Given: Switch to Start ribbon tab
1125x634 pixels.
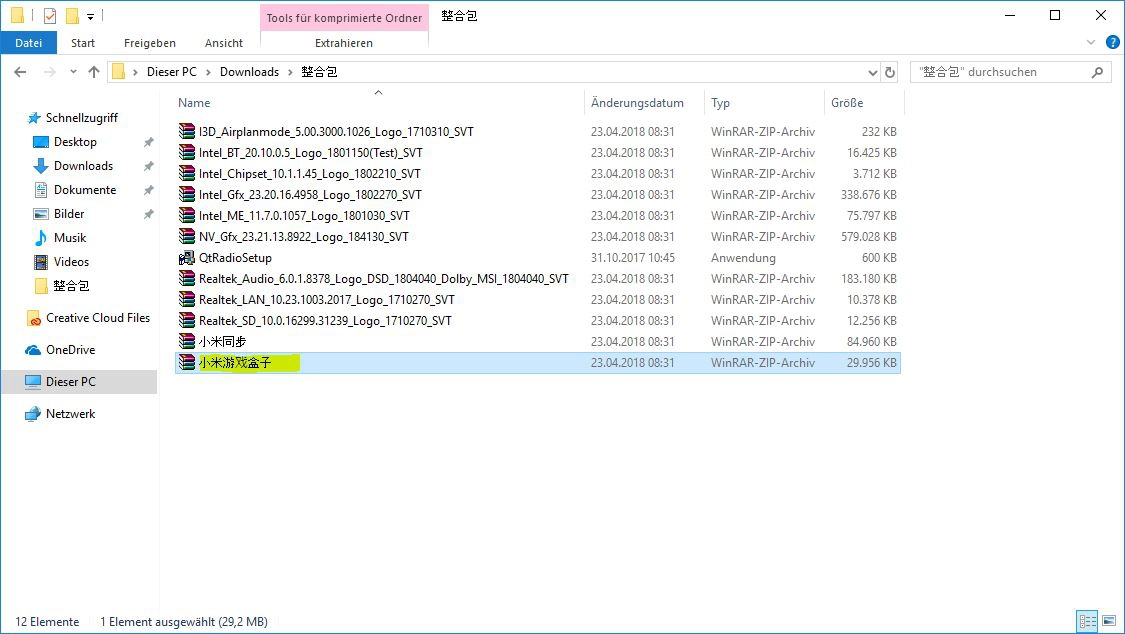Looking at the screenshot, I should point(83,43).
